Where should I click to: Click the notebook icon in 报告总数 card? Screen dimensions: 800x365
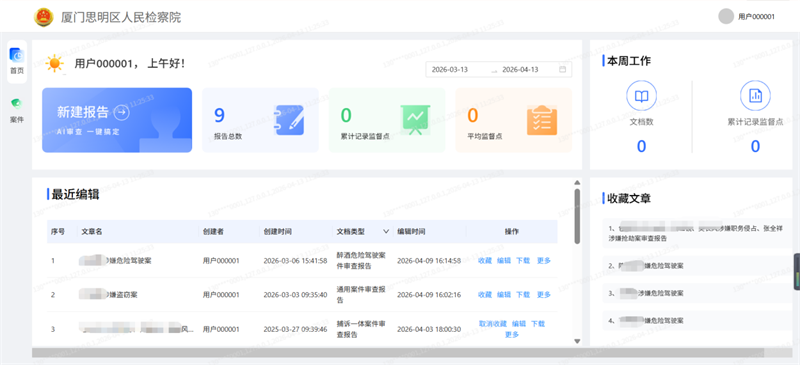(289, 120)
